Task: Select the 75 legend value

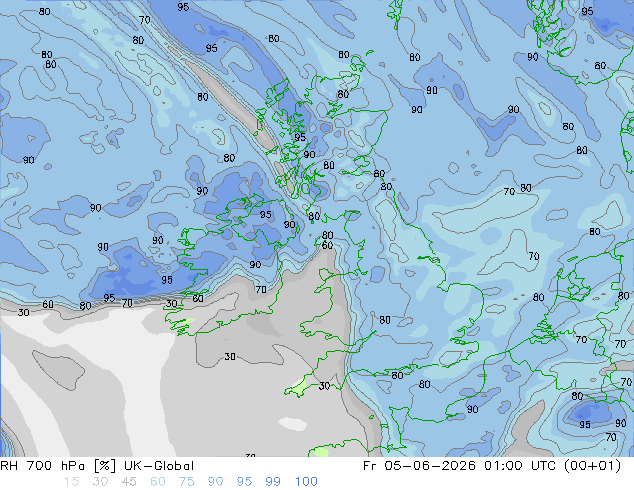Action: [x=186, y=482]
